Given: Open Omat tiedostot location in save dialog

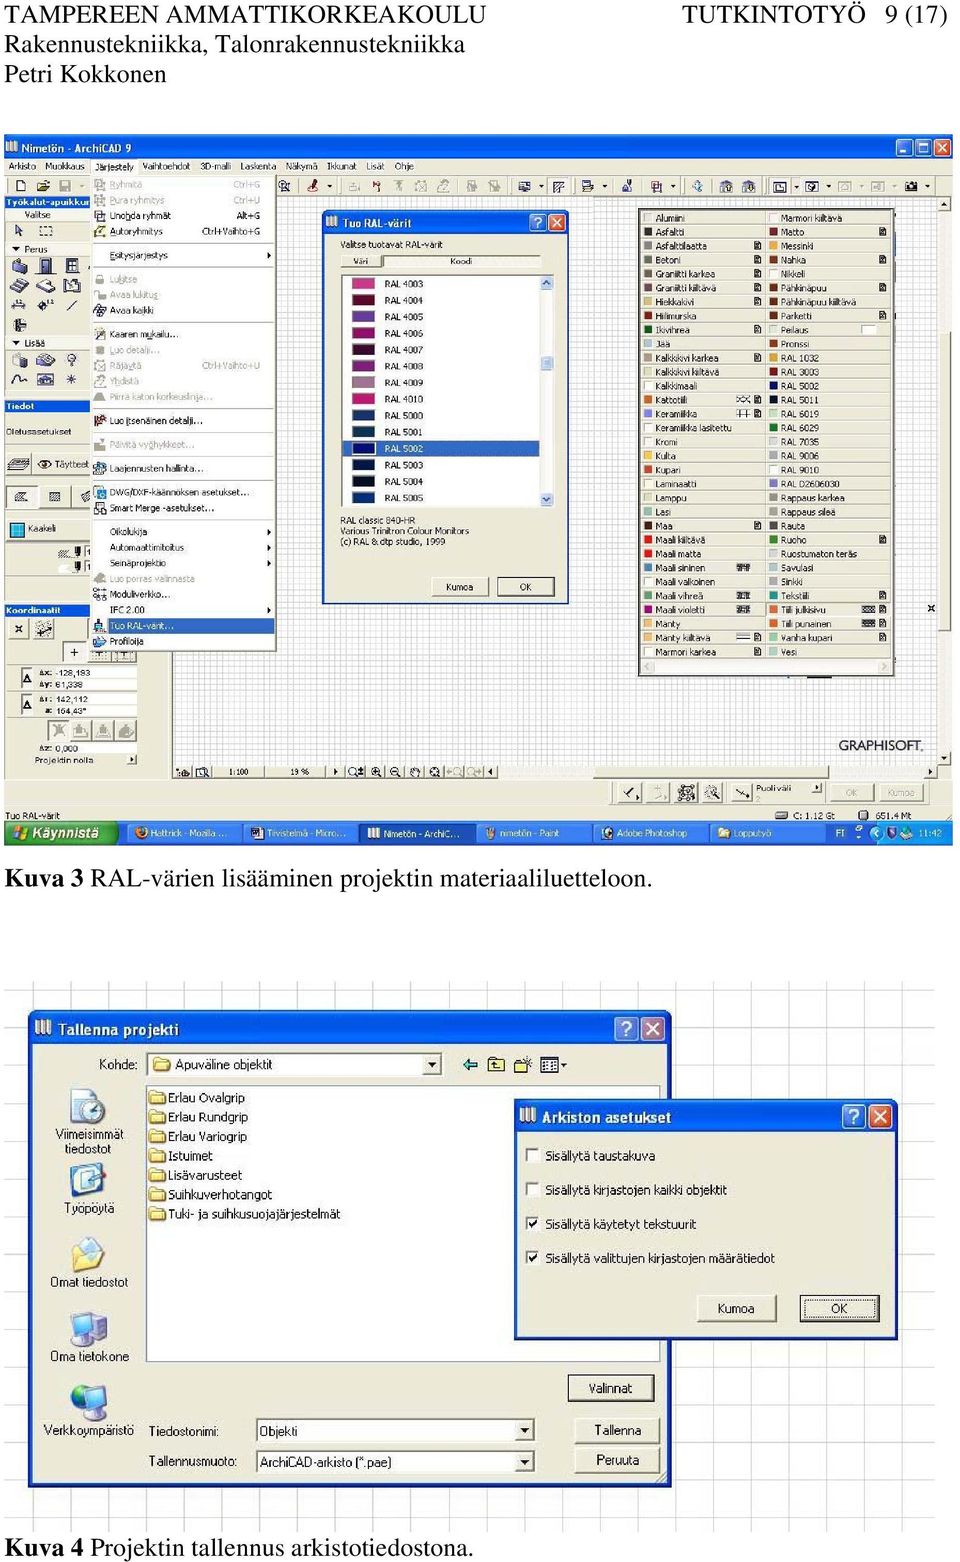Looking at the screenshot, I should pos(89,1262).
